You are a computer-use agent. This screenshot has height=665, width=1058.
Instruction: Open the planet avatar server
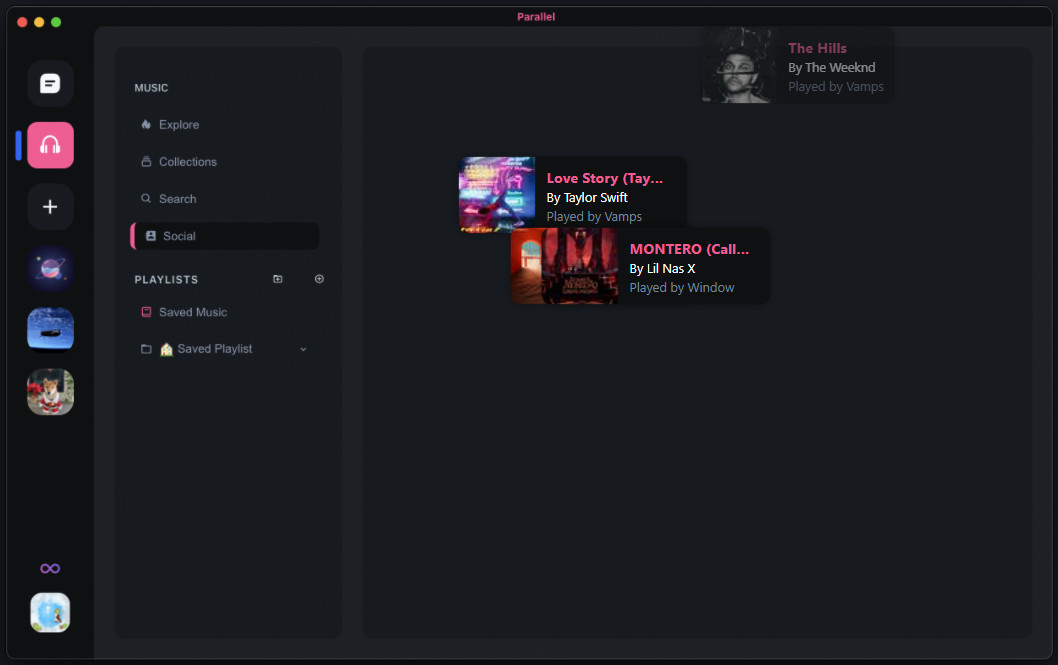tap(50, 268)
